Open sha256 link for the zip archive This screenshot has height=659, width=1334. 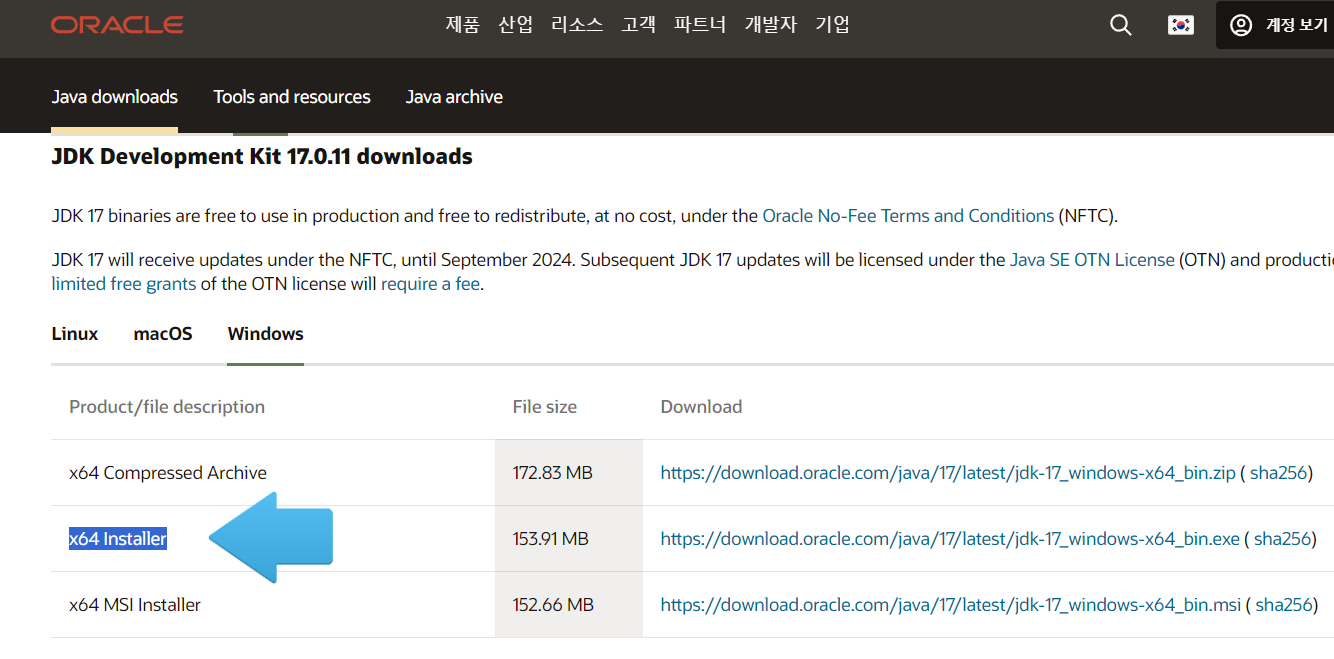[x=1280, y=473]
